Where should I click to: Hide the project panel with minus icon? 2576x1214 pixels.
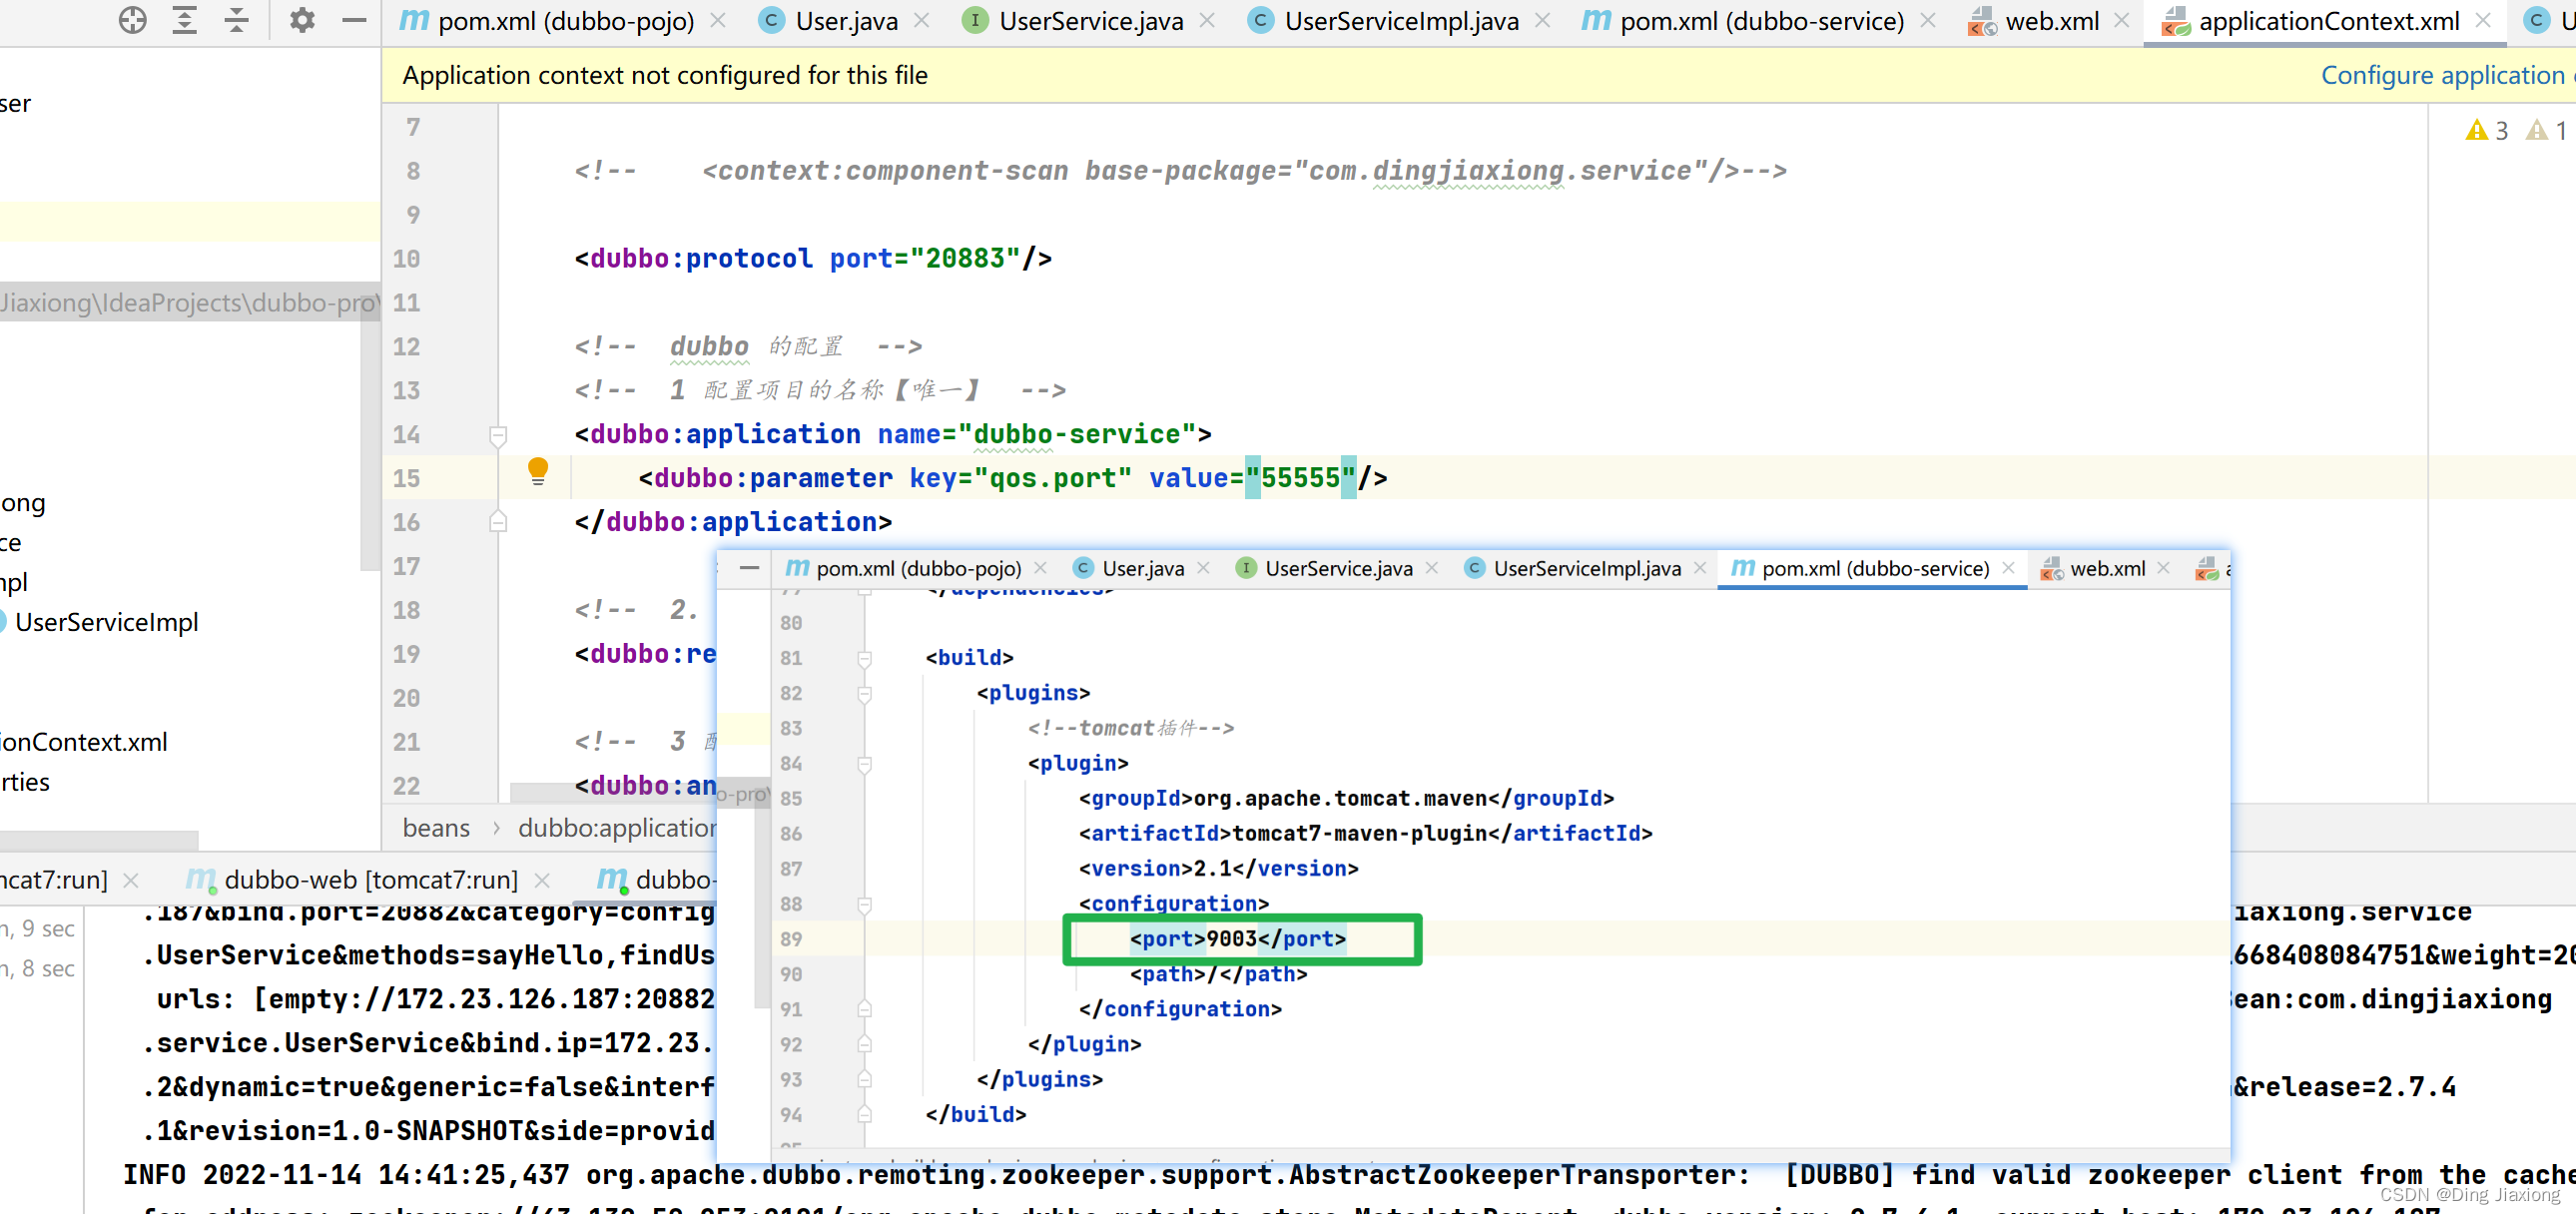click(354, 20)
